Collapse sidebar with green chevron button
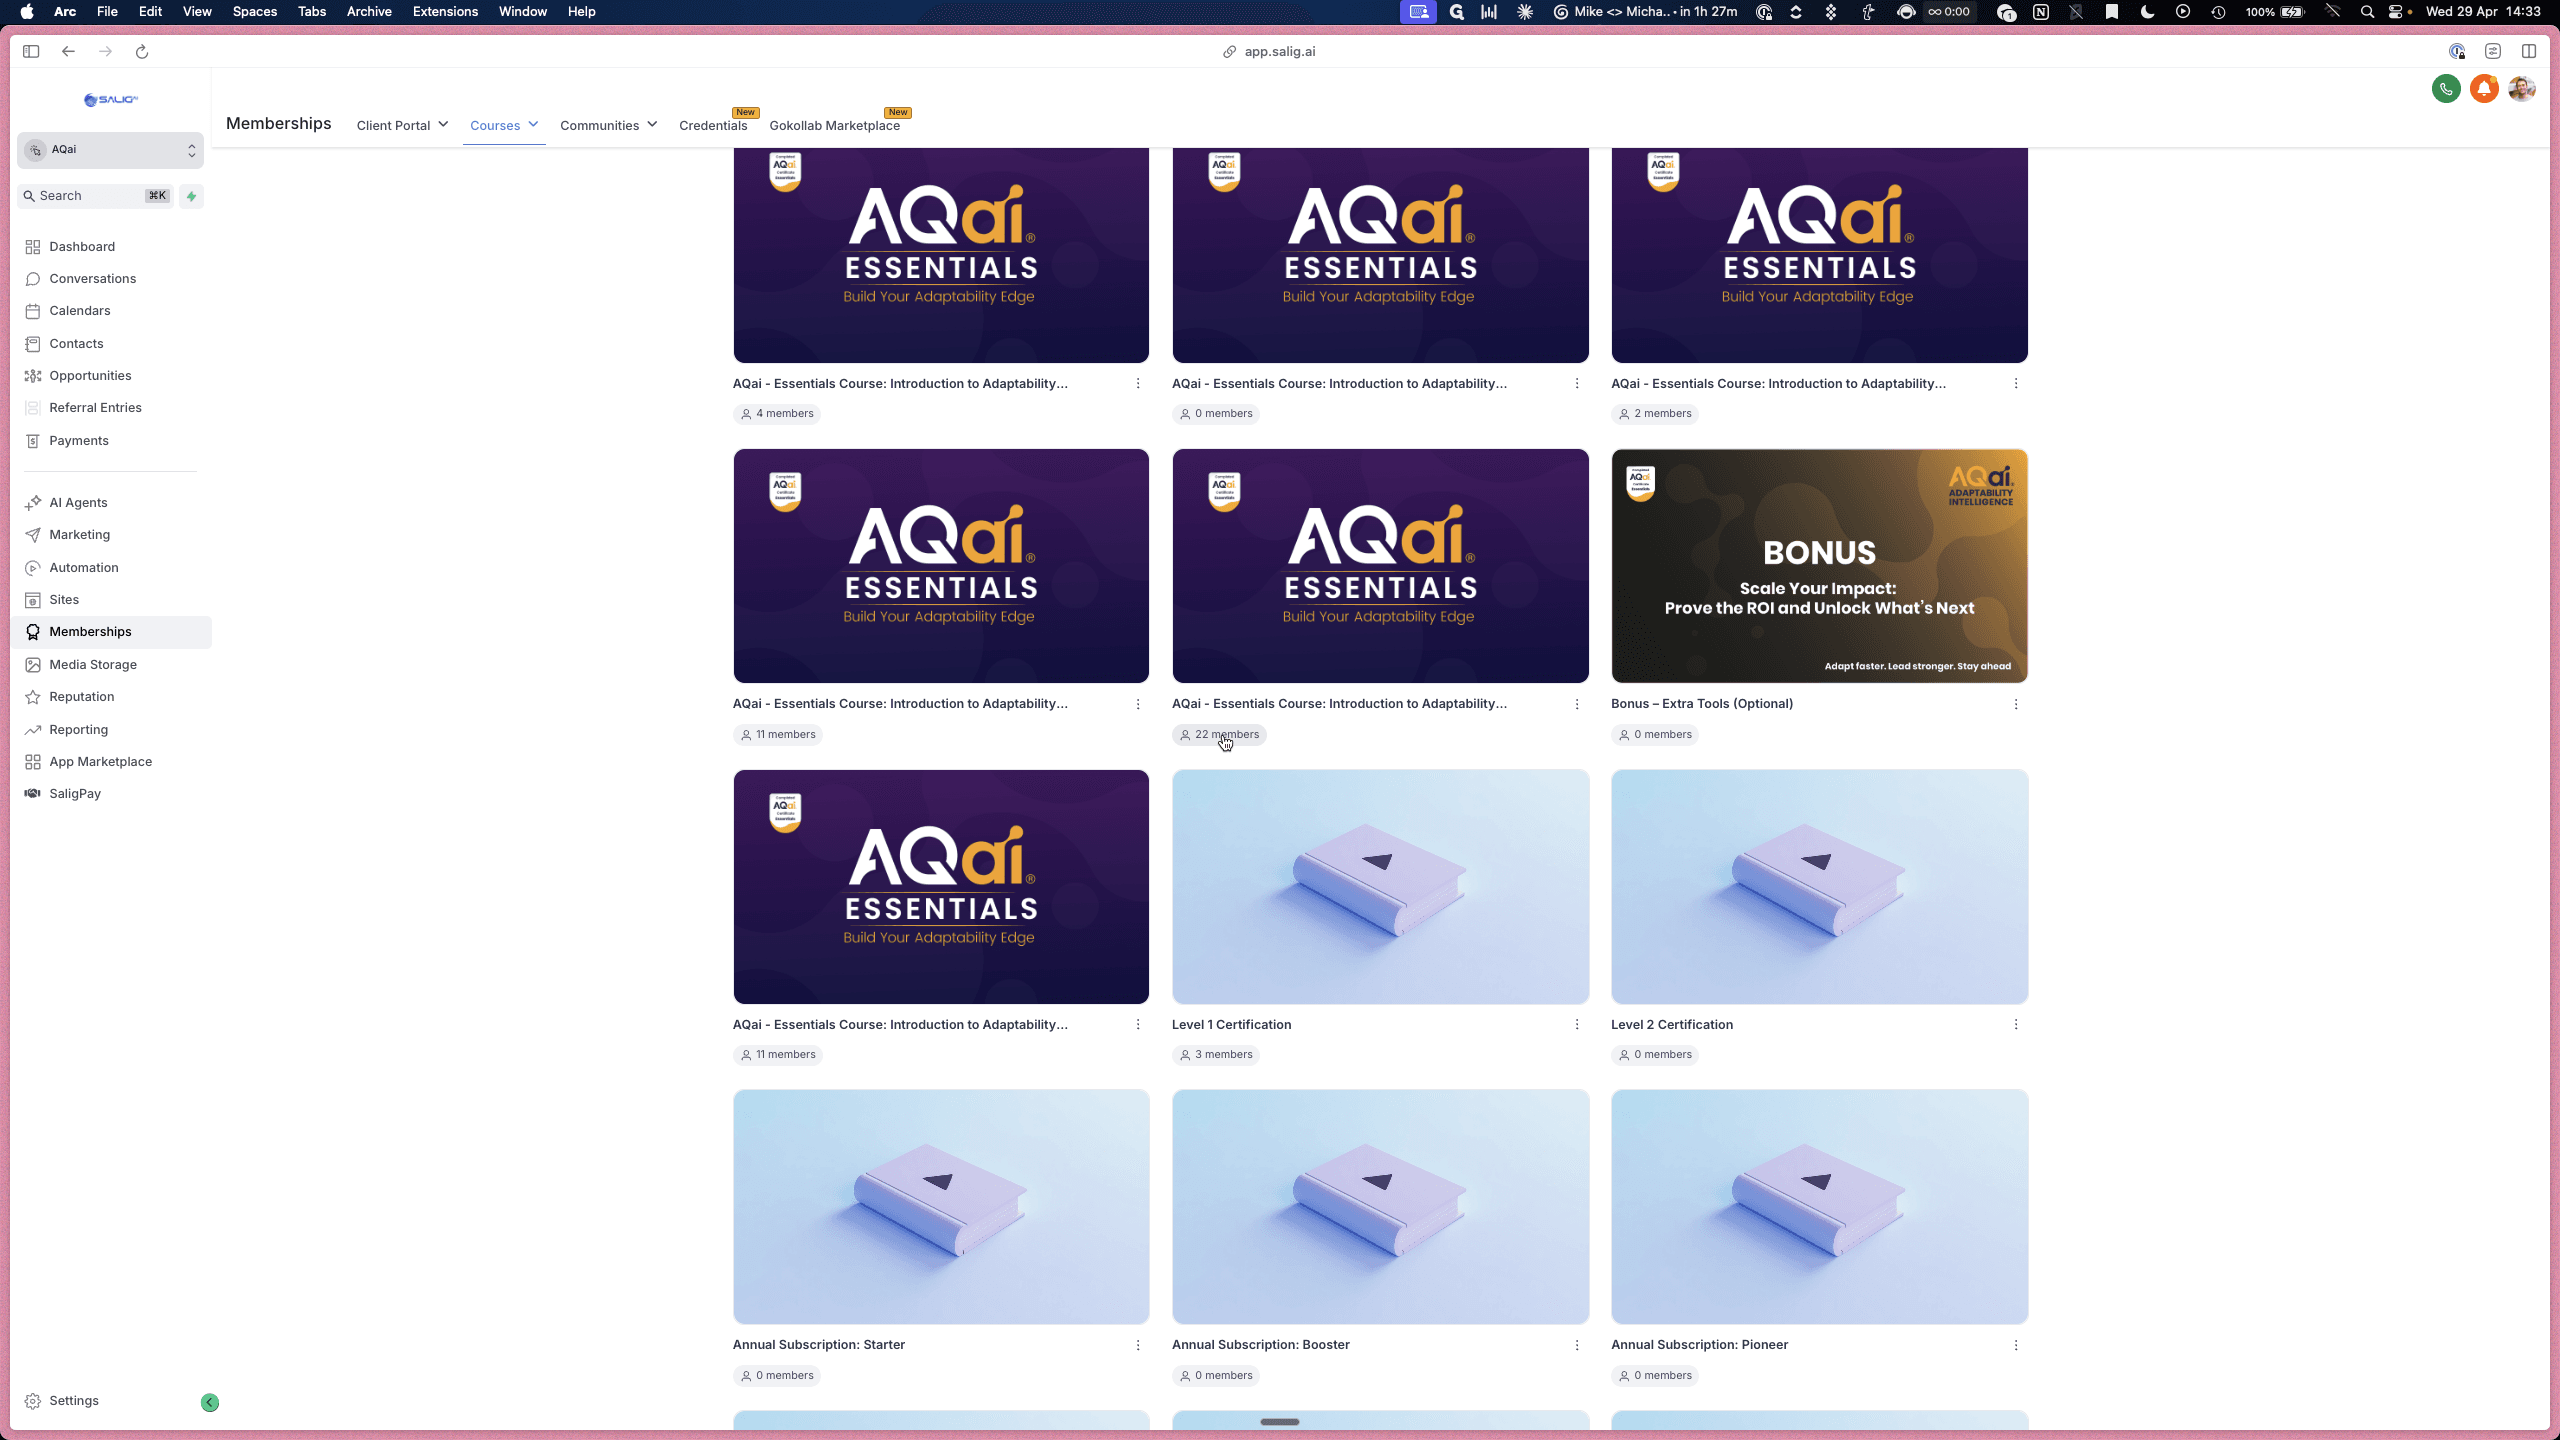This screenshot has width=2560, height=1440. [x=210, y=1402]
